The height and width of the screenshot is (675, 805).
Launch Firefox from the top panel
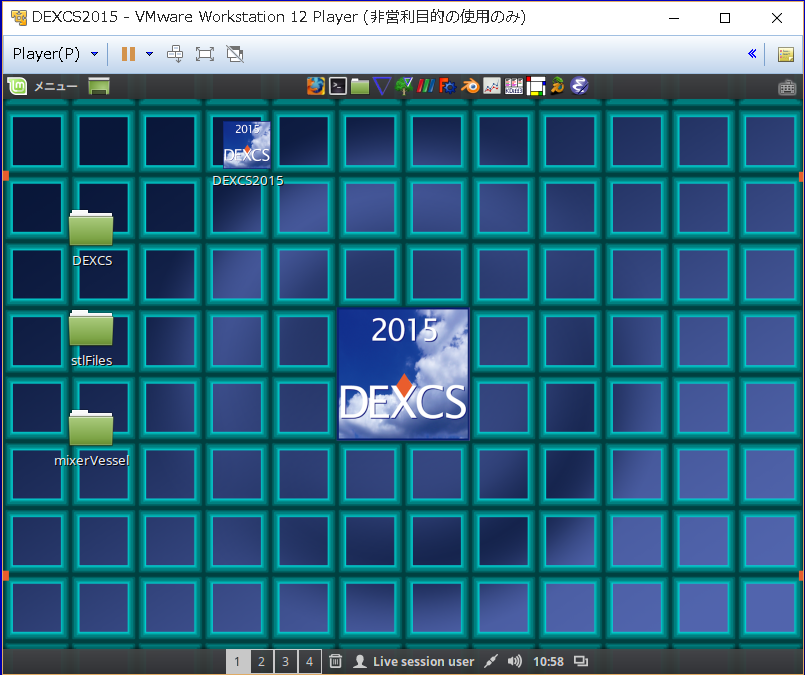pyautogui.click(x=315, y=86)
